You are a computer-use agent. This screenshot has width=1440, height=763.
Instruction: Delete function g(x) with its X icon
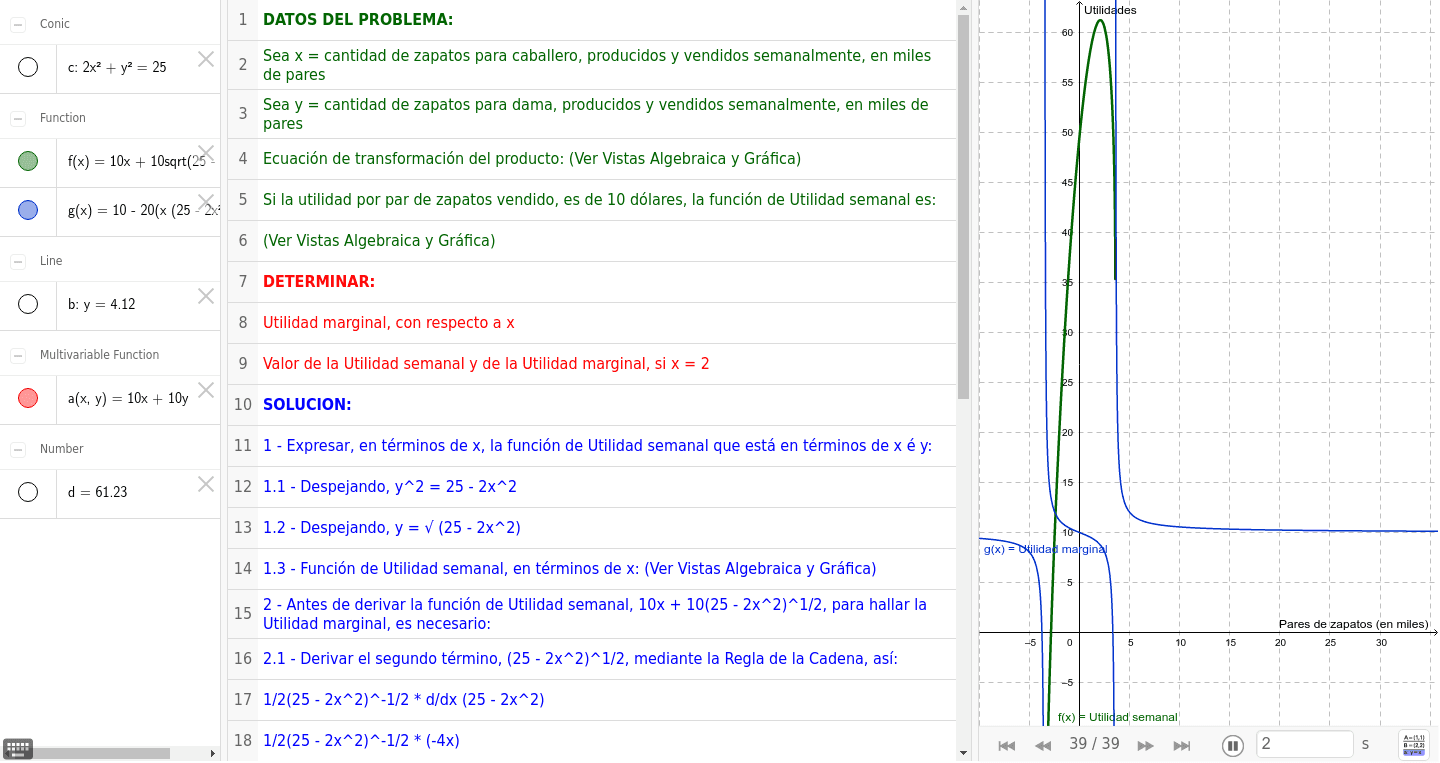(206, 201)
